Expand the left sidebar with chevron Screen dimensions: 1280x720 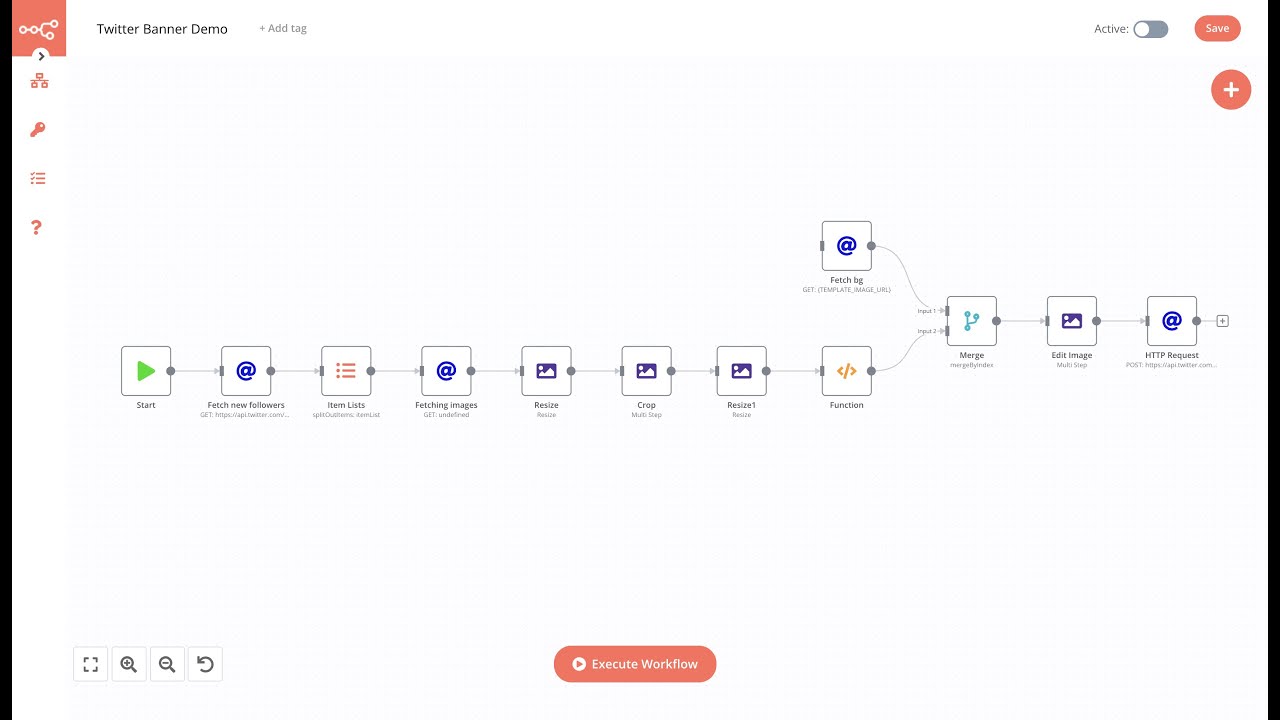point(41,56)
